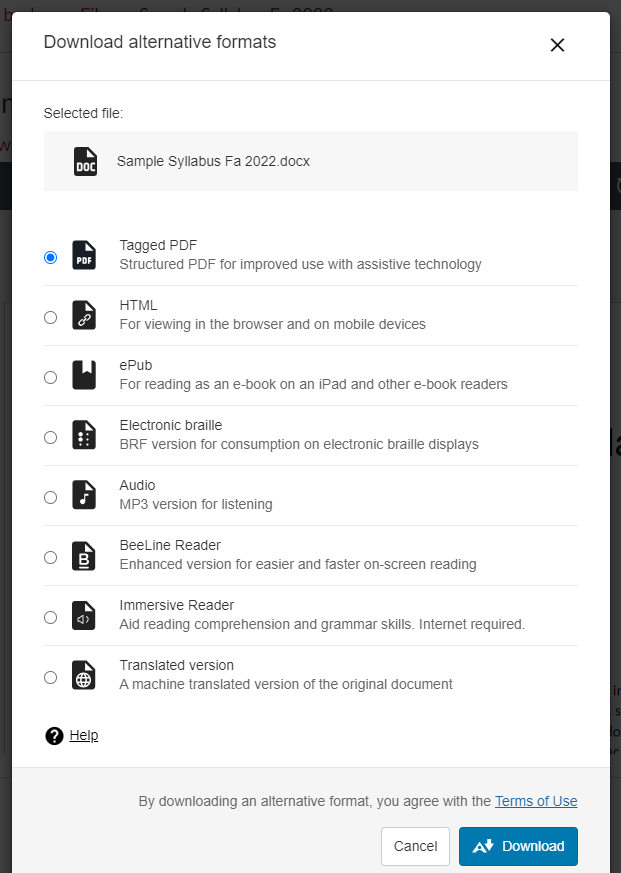Open the Help link
Image resolution: width=621 pixels, height=873 pixels.
point(84,735)
